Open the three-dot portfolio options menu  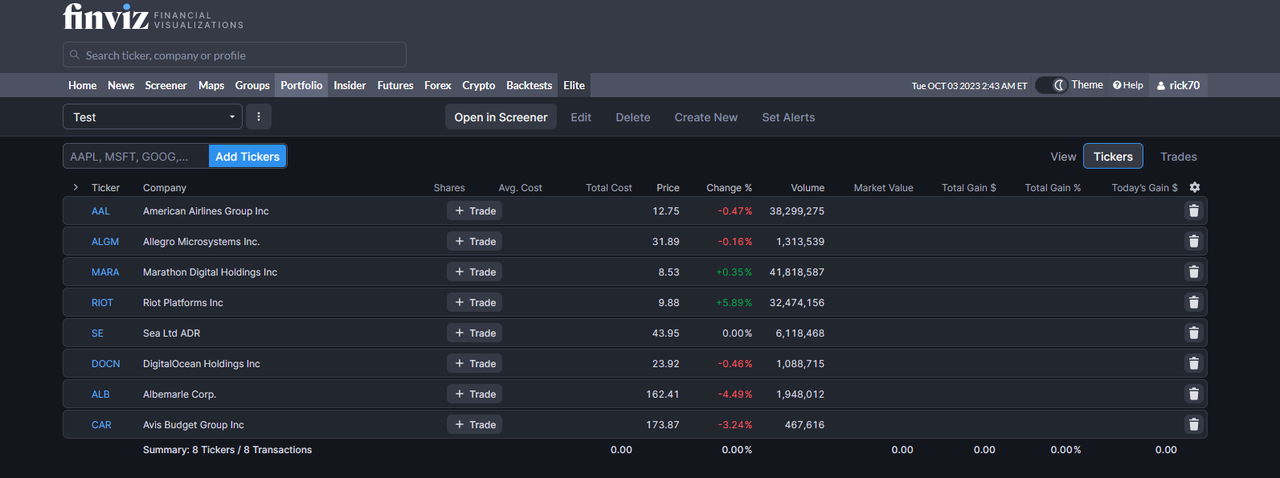[x=258, y=117]
